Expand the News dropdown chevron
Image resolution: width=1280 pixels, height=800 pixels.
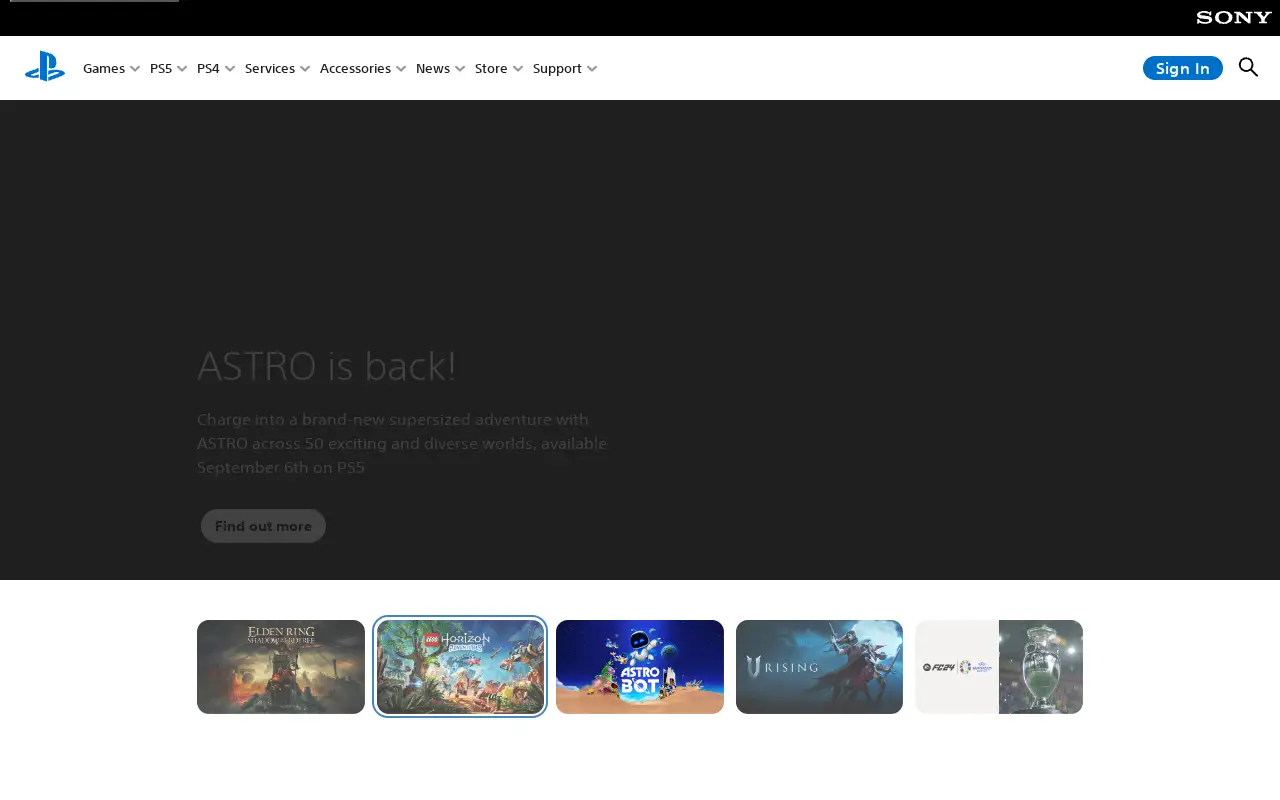click(x=460, y=68)
